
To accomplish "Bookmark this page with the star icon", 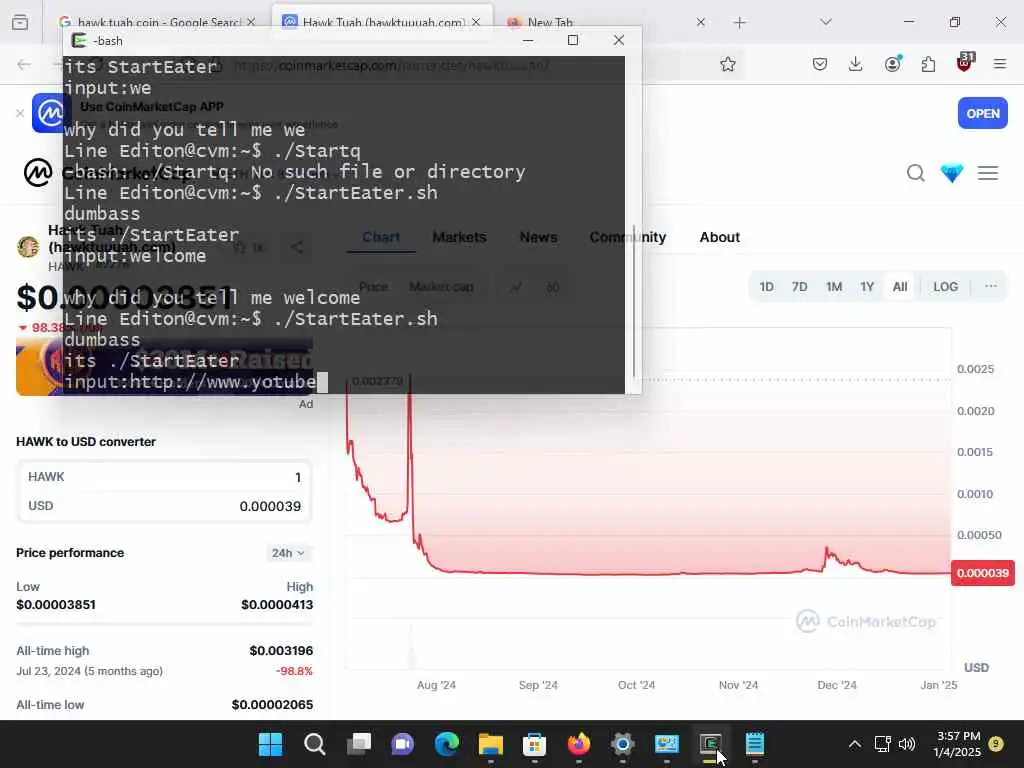I will pos(728,64).
